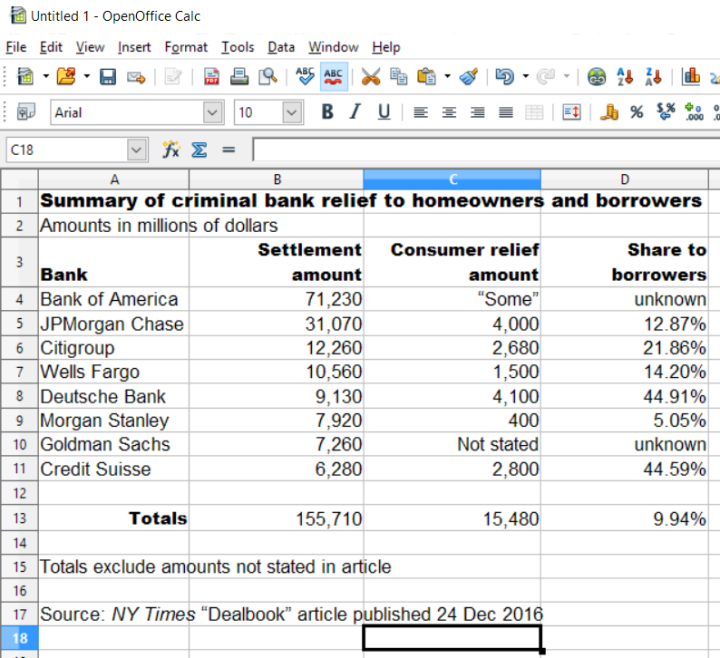Open the Format menu

[x=186, y=47]
